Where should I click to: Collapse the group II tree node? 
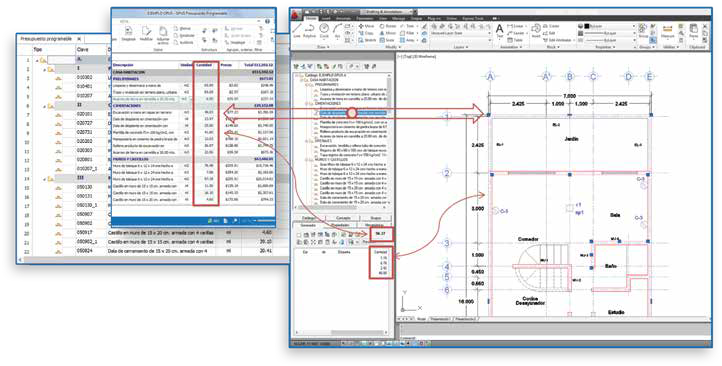pos(45,105)
